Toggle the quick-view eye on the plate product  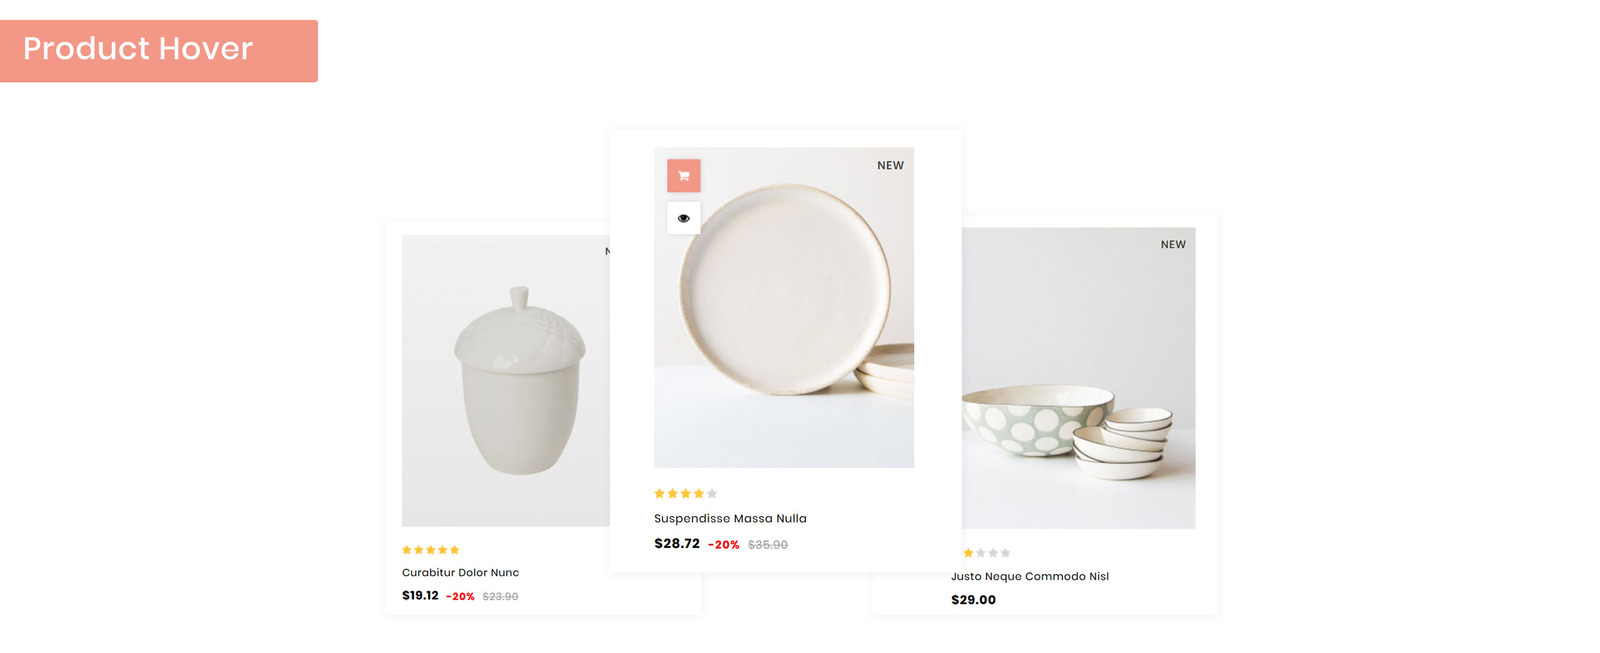click(684, 217)
